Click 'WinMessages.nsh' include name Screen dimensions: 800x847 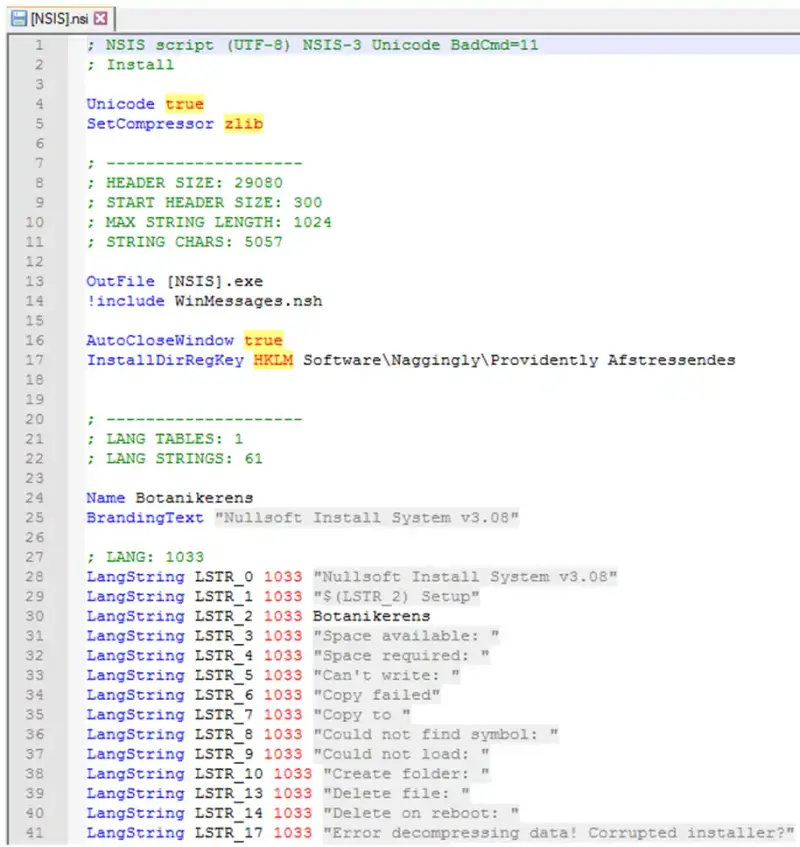(x=248, y=301)
